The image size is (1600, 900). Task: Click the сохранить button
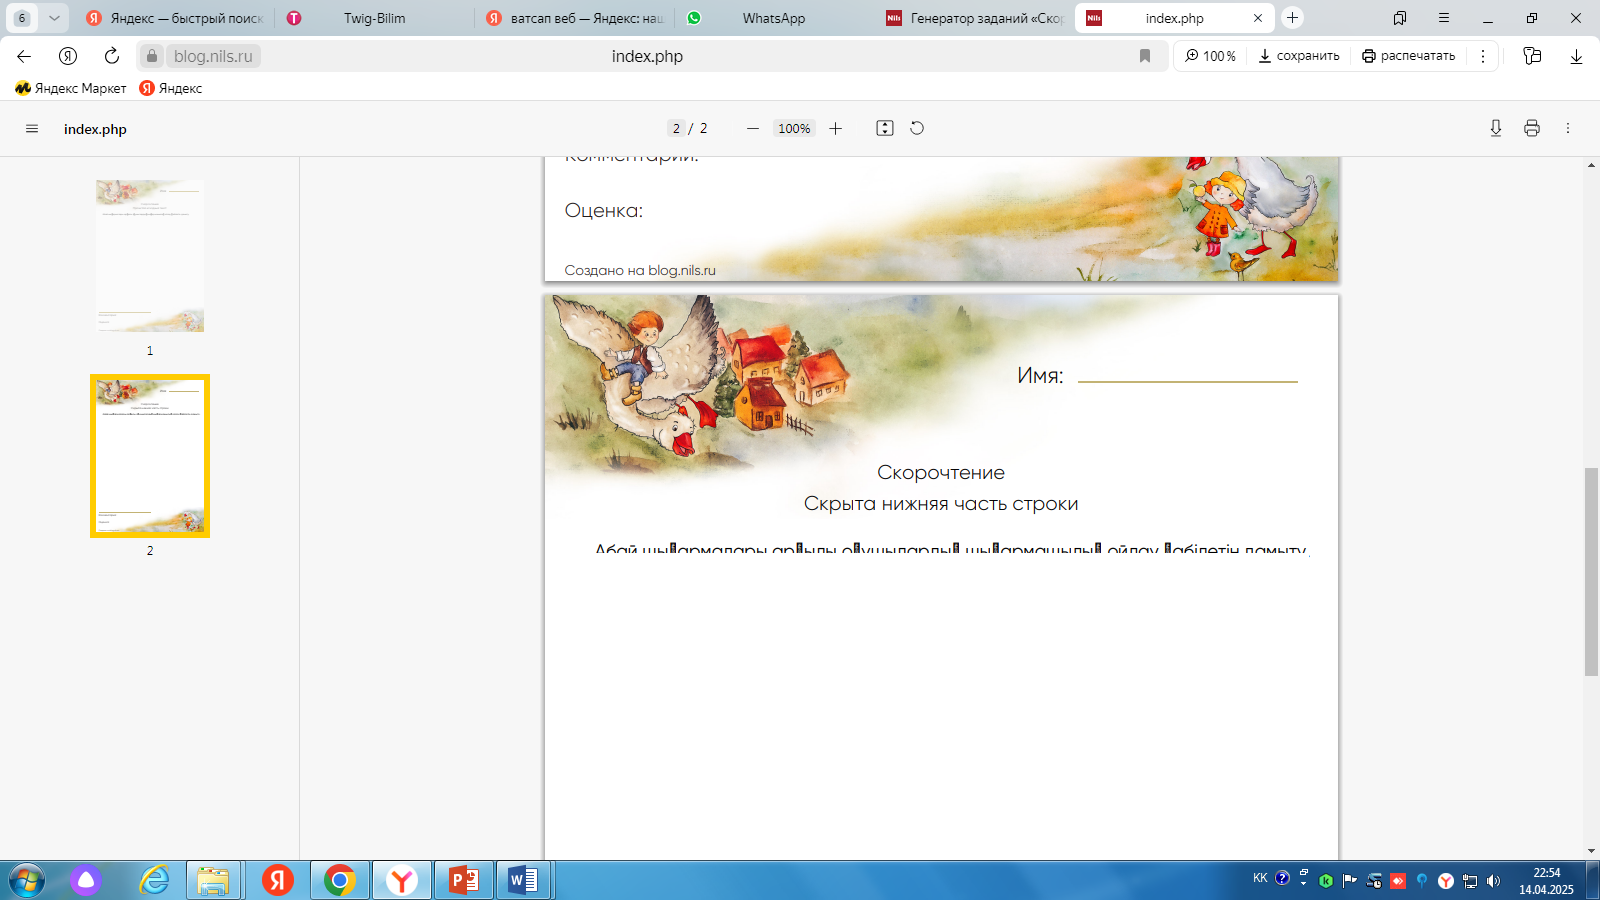(1299, 56)
